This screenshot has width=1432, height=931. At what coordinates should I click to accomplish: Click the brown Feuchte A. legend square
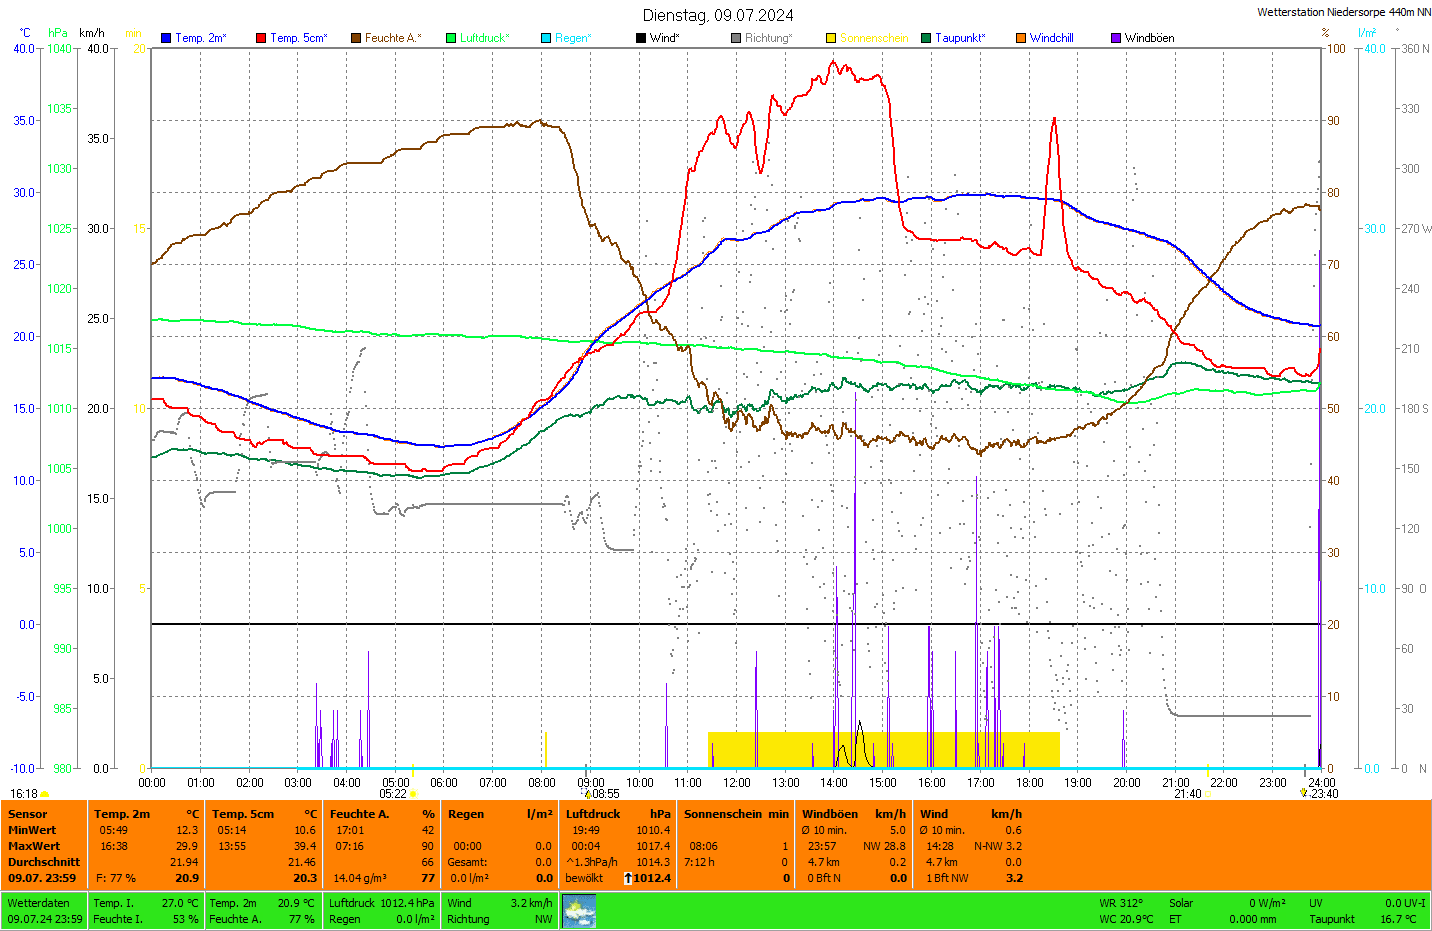(356, 38)
